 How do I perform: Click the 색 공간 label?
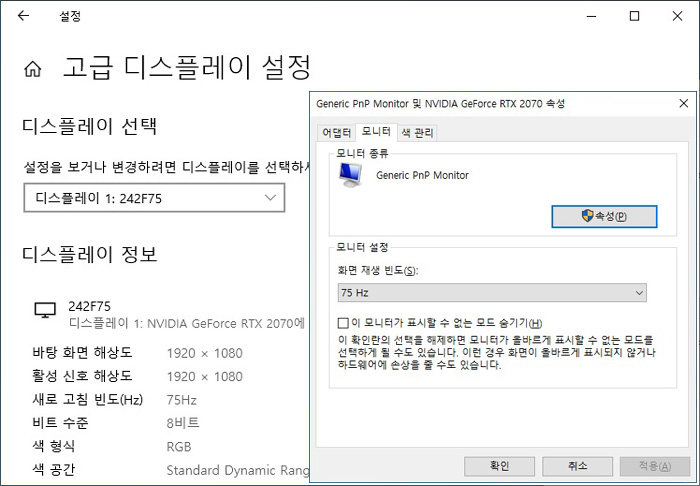(x=54, y=469)
